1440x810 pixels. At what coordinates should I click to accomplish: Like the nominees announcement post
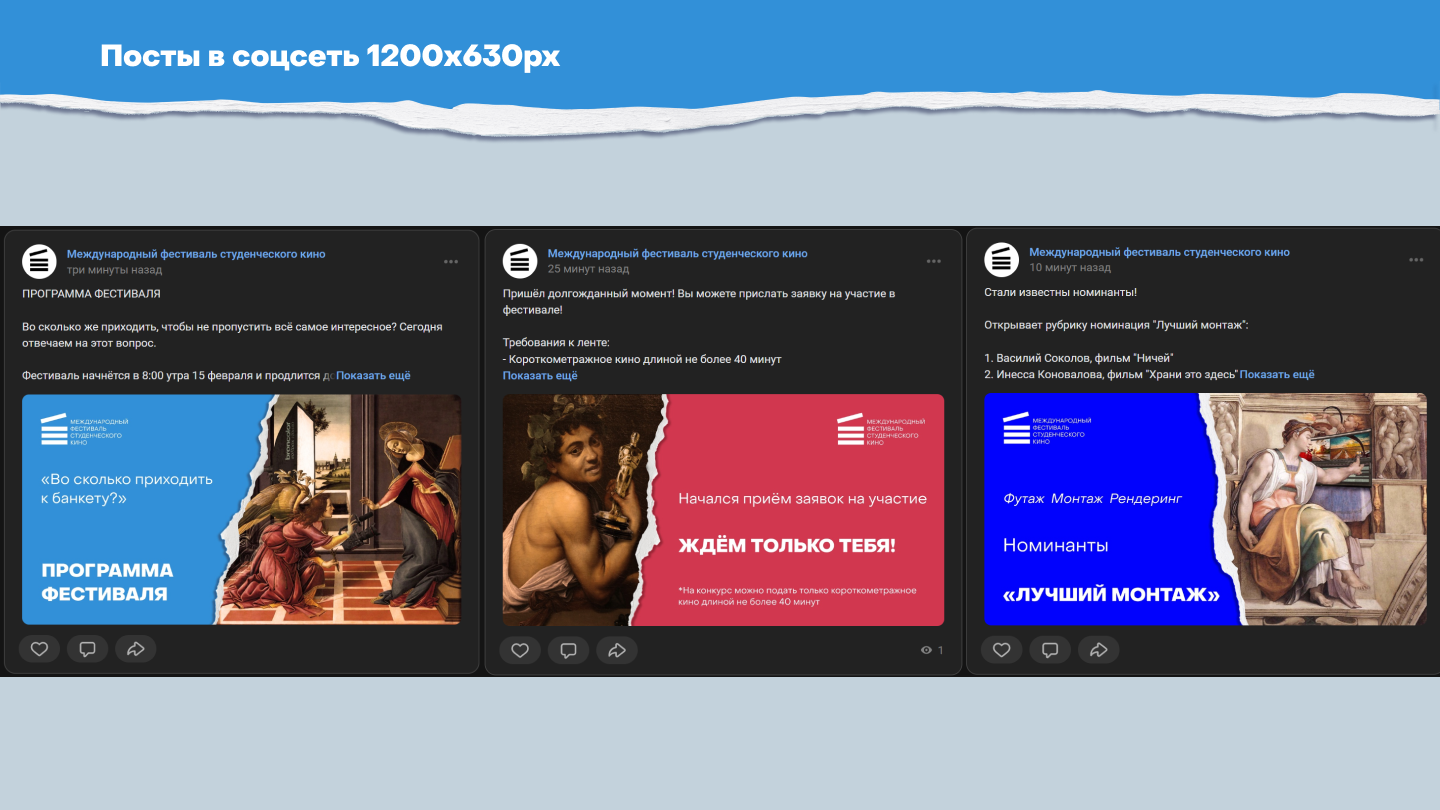[1001, 650]
